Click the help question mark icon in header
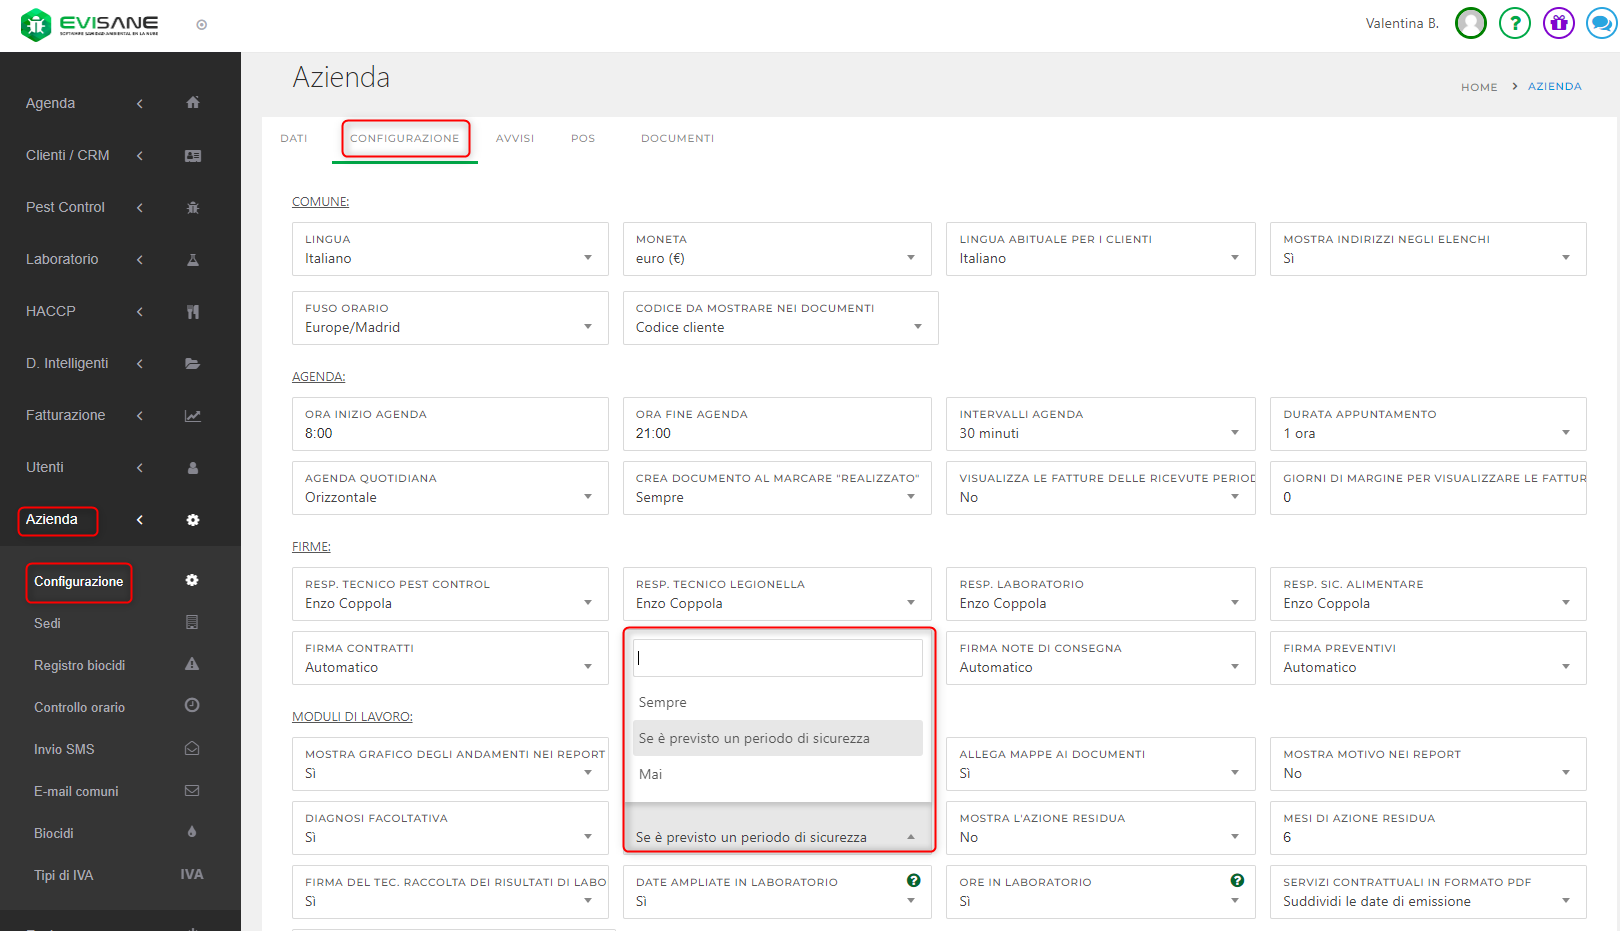Screen dimensions: 1620x931 [1514, 23]
